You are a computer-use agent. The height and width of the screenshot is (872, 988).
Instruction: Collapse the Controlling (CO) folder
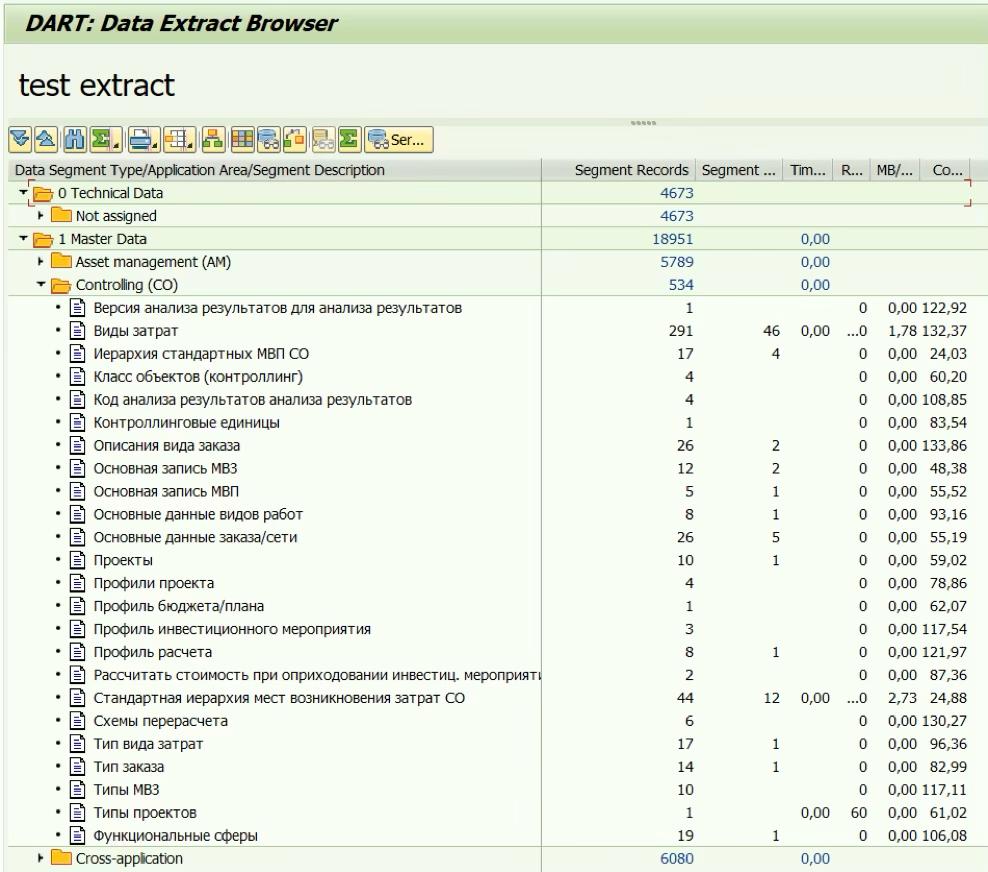coord(41,285)
